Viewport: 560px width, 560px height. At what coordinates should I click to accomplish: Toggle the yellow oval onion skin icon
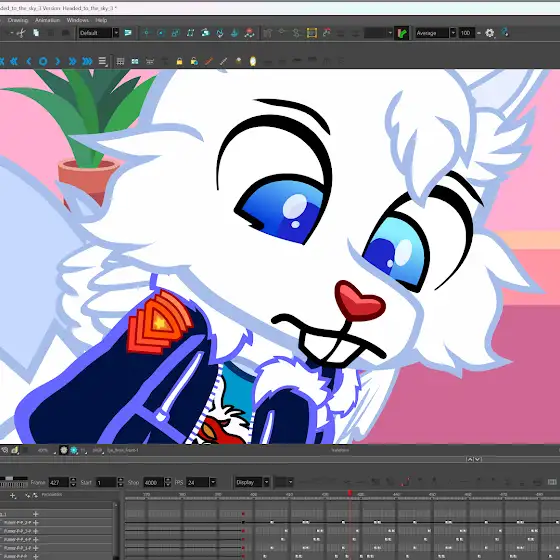253,61
